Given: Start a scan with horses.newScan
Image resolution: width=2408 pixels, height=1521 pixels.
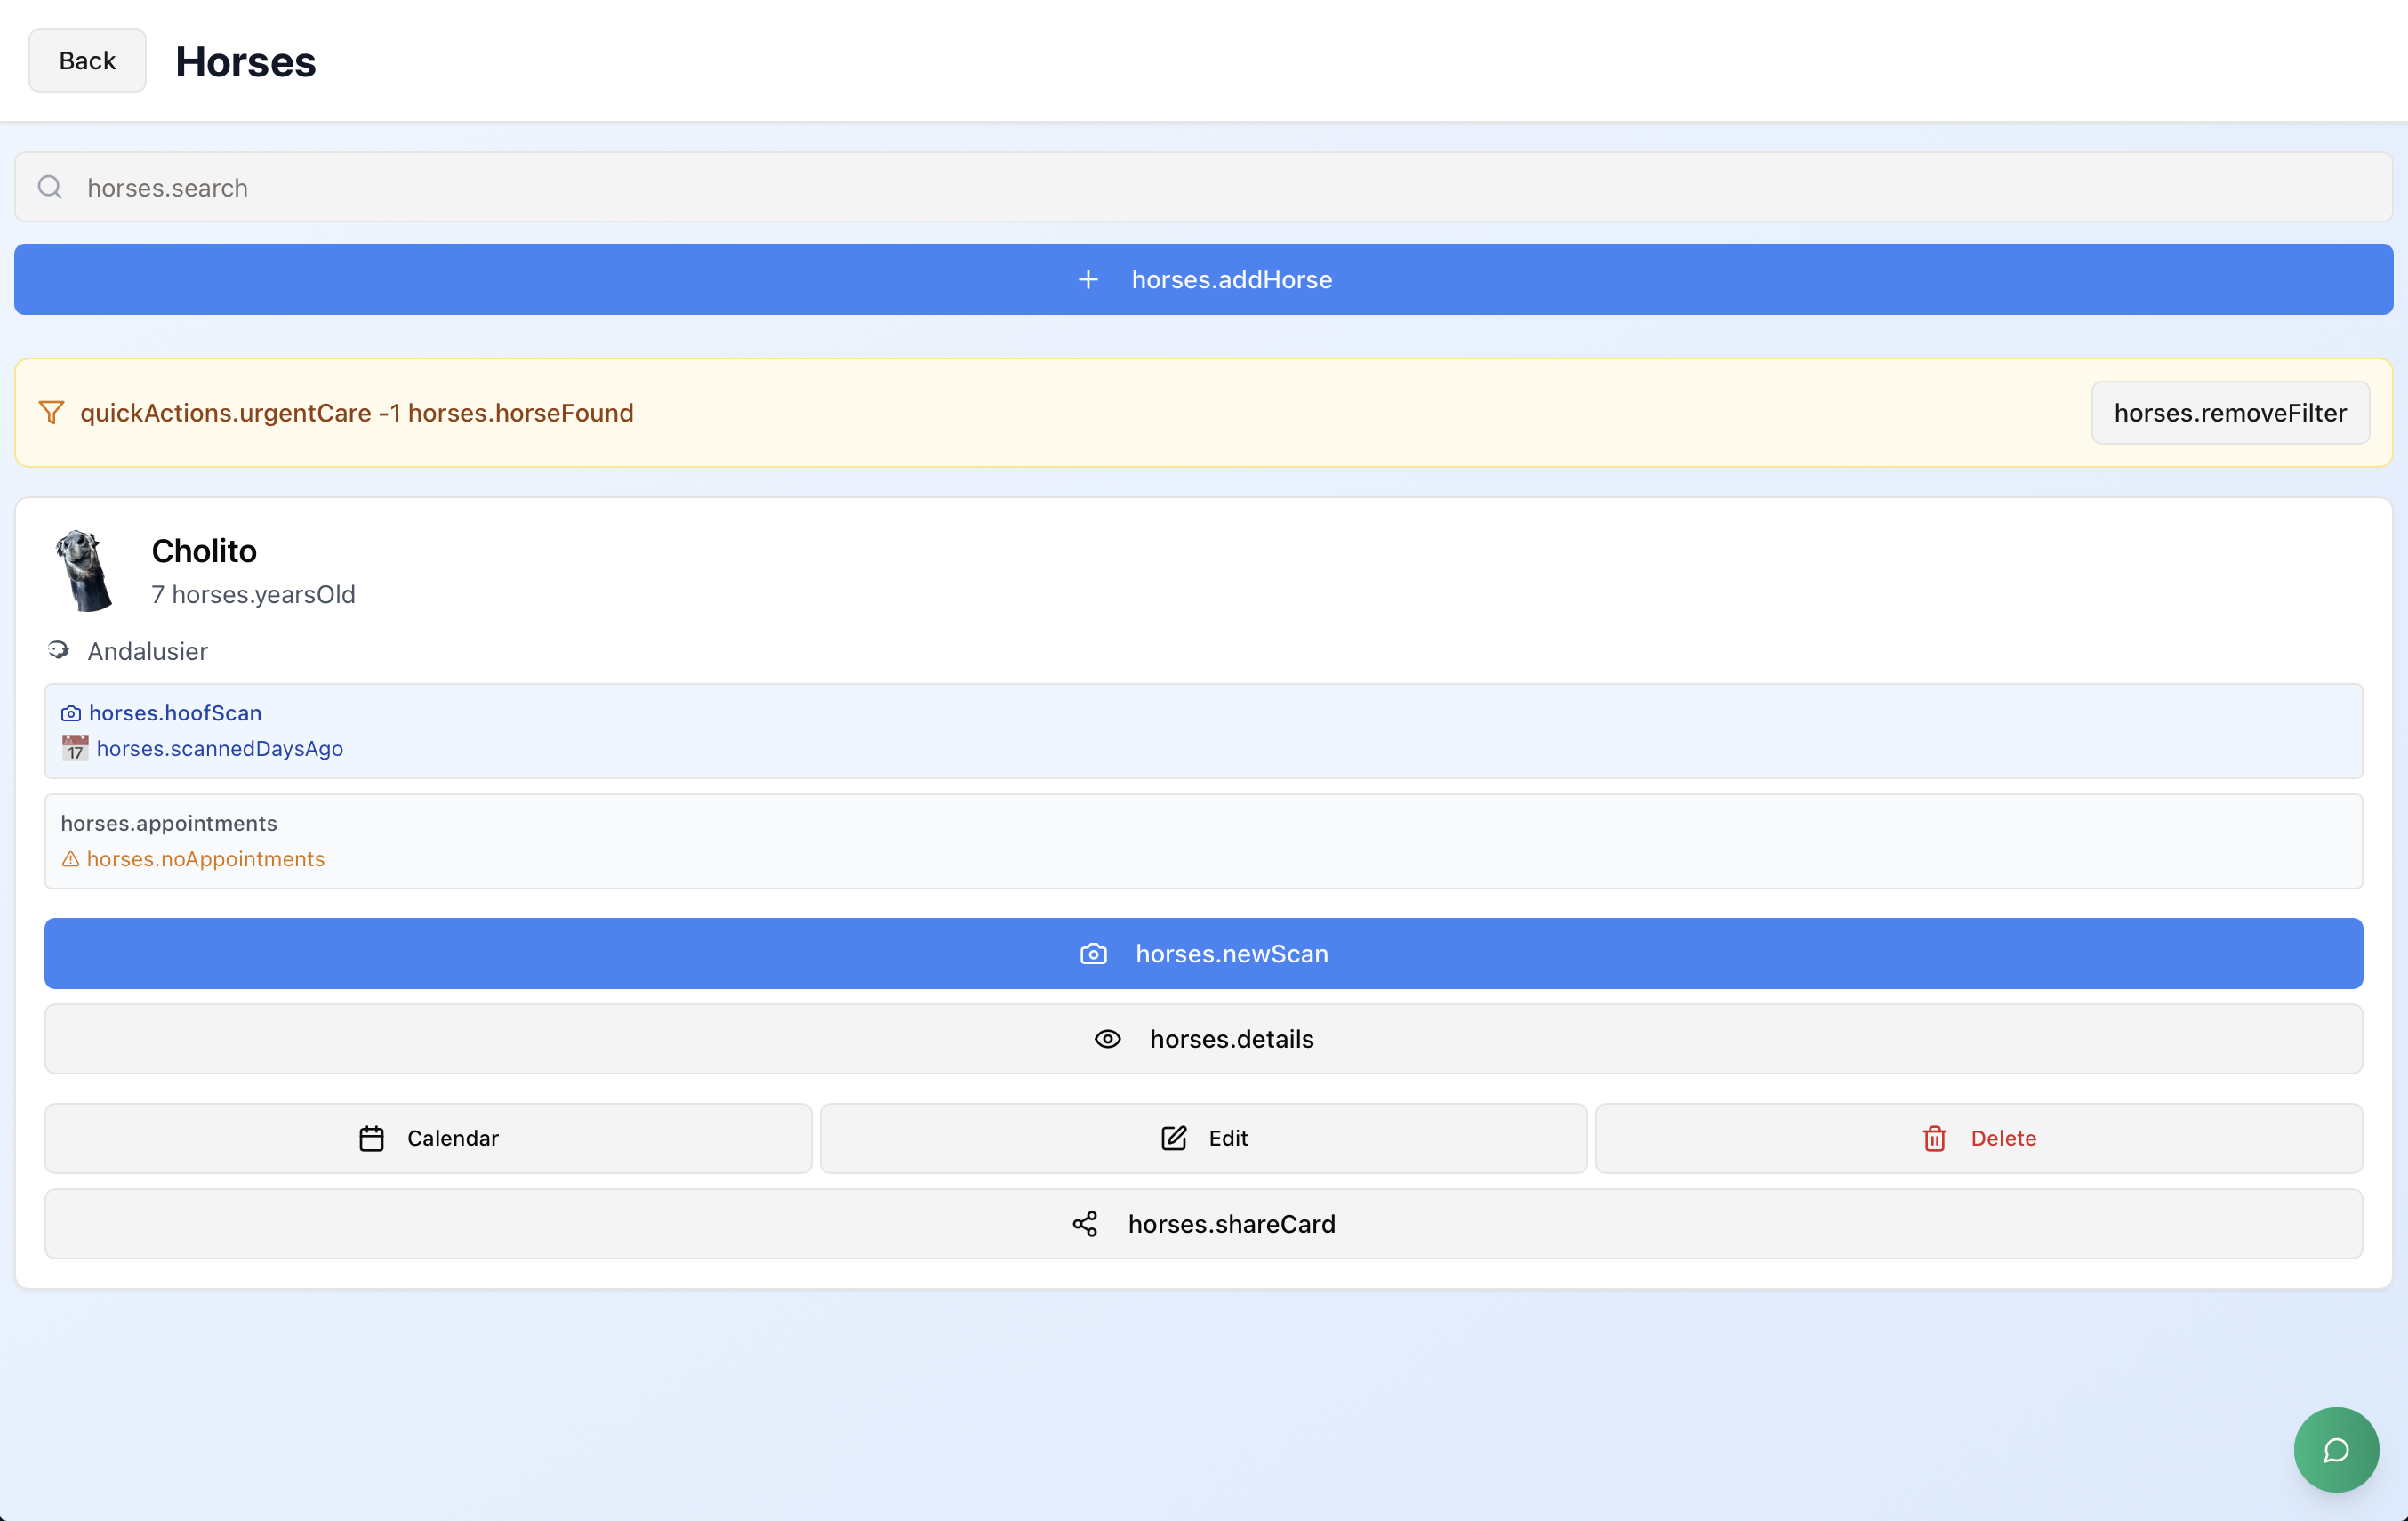Looking at the screenshot, I should [x=1203, y=954].
